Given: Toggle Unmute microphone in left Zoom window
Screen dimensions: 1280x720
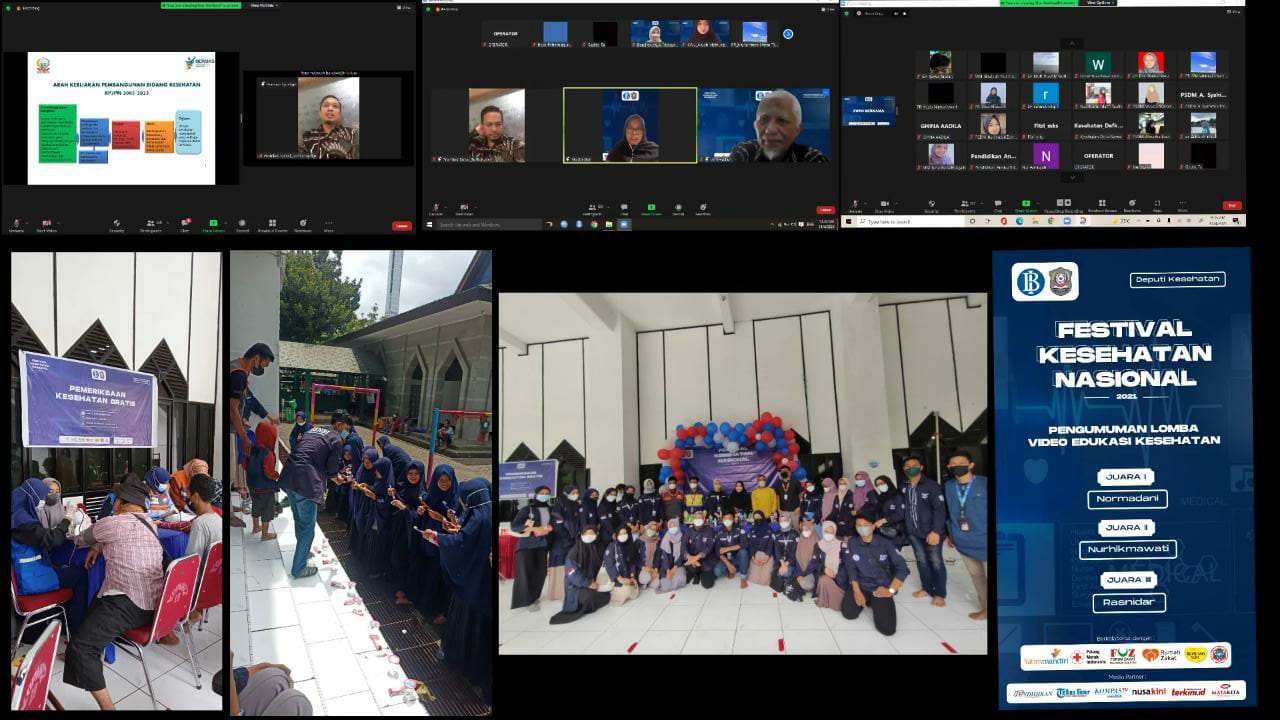Looking at the screenshot, I should click(x=16, y=224).
